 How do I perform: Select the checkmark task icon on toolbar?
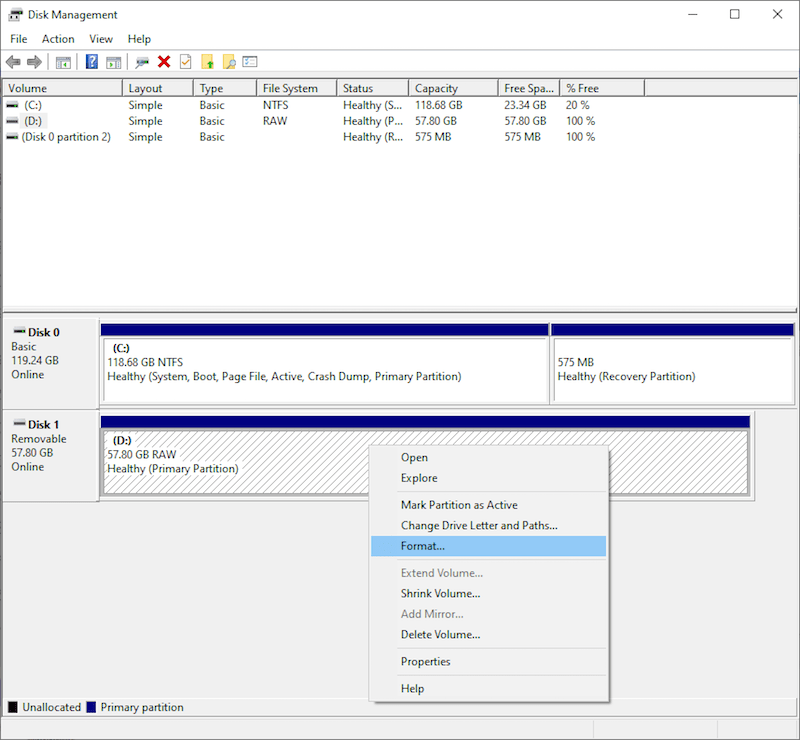(x=185, y=62)
